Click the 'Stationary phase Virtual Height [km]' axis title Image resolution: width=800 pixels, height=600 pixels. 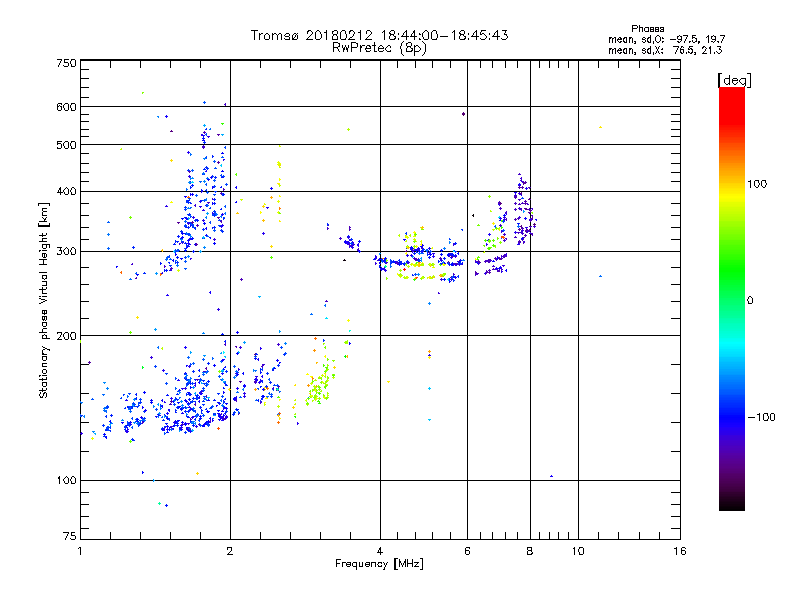point(43,300)
